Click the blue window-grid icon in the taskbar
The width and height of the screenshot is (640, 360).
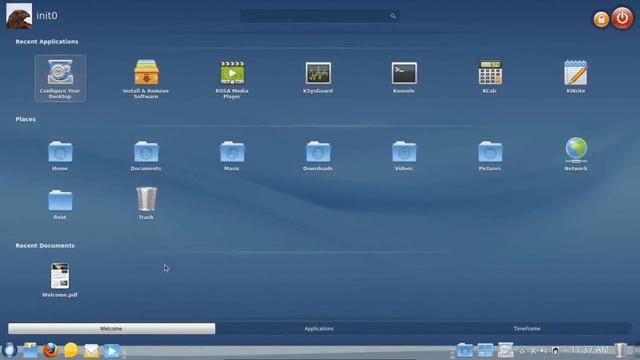(485, 350)
